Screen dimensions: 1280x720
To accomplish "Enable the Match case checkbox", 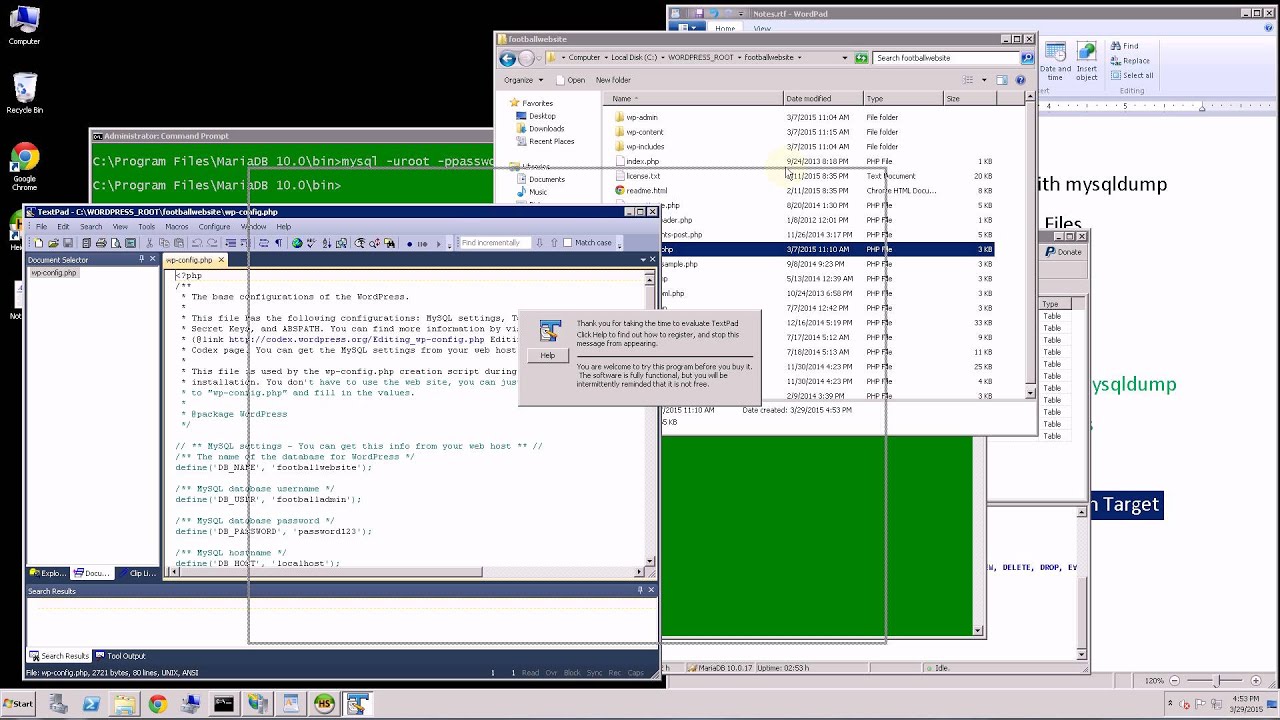I will 568,243.
